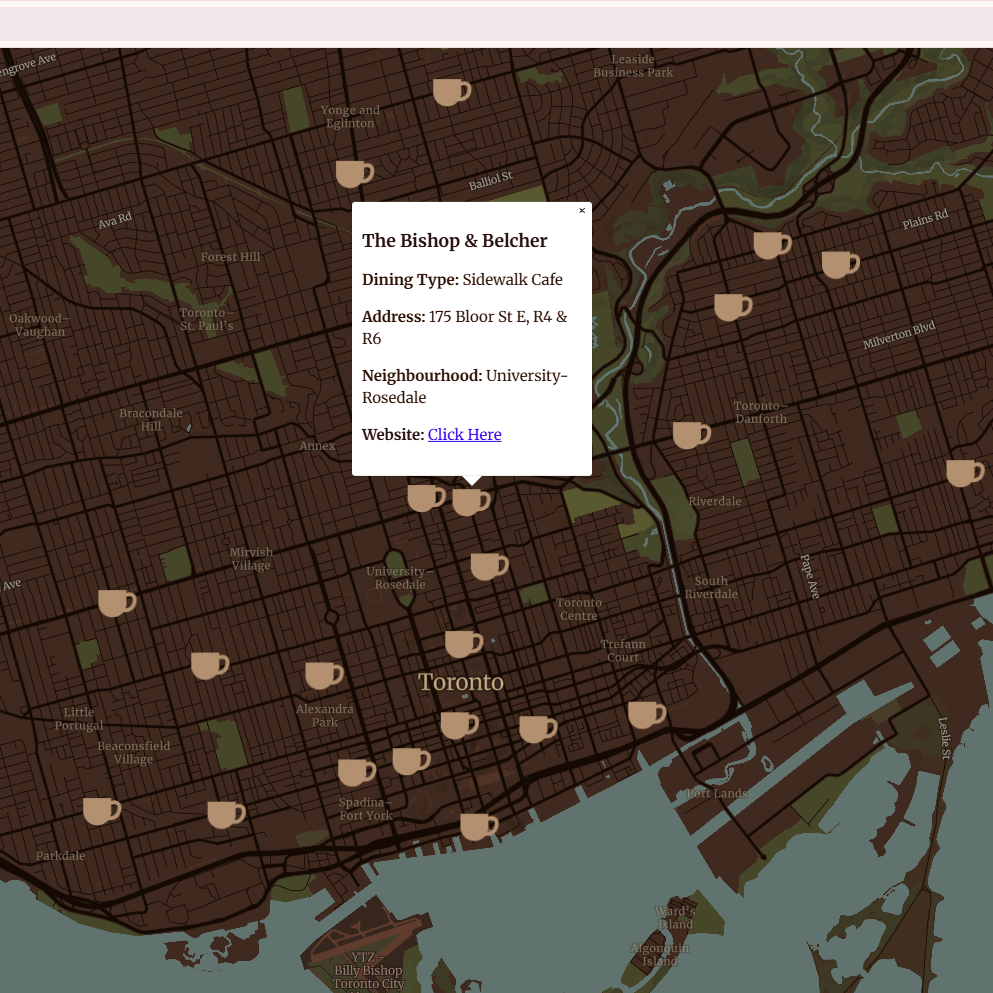Click the popup title "The Bishop & Belcher"
993x993 pixels.
pos(455,241)
